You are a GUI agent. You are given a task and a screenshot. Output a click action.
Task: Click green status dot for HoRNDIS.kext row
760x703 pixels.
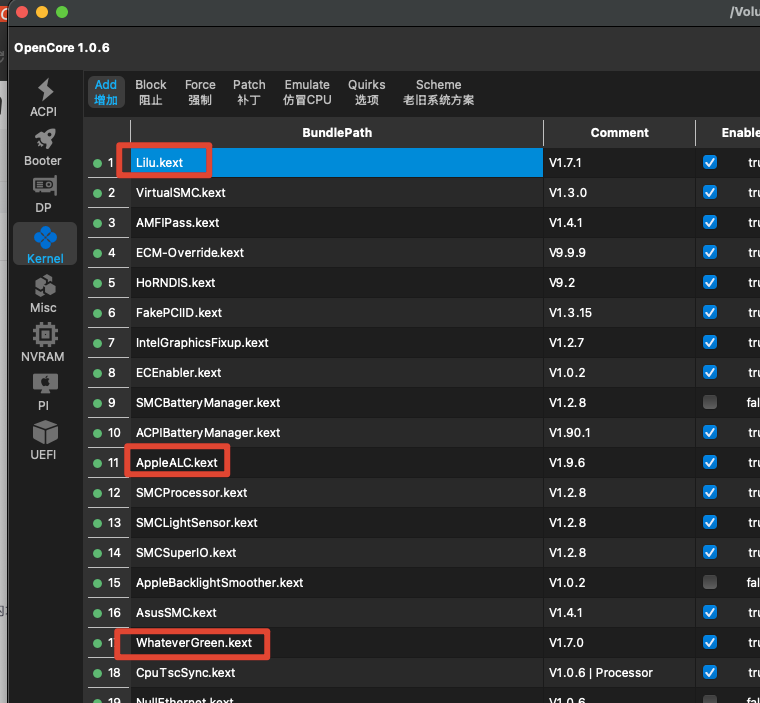97,283
